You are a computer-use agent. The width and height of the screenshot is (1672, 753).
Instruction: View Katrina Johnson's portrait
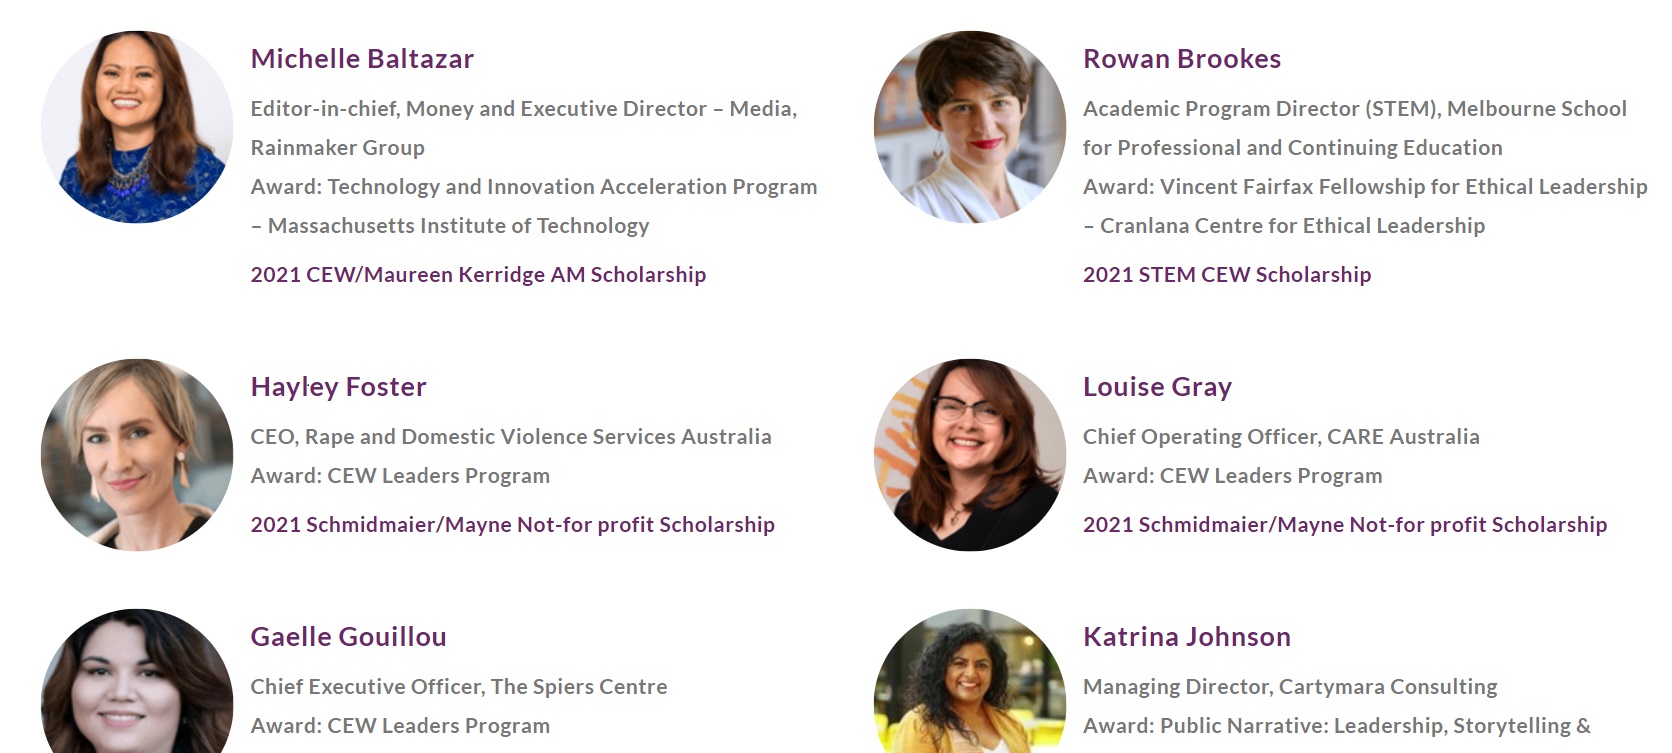(970, 681)
